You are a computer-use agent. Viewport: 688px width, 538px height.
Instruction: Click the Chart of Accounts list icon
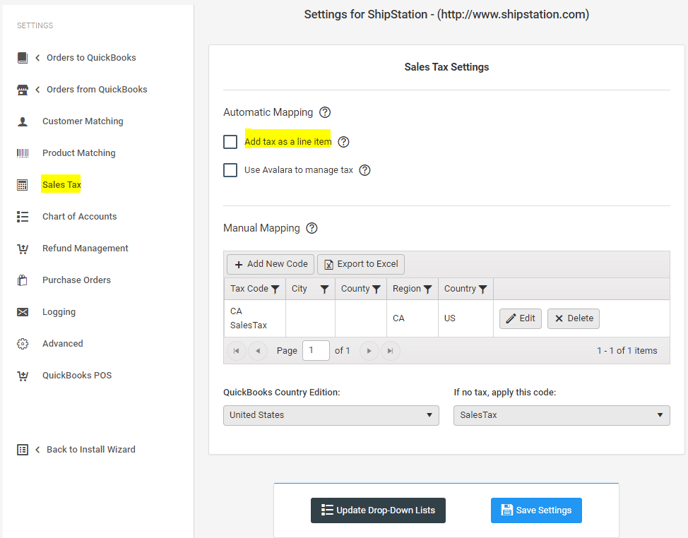coord(22,217)
